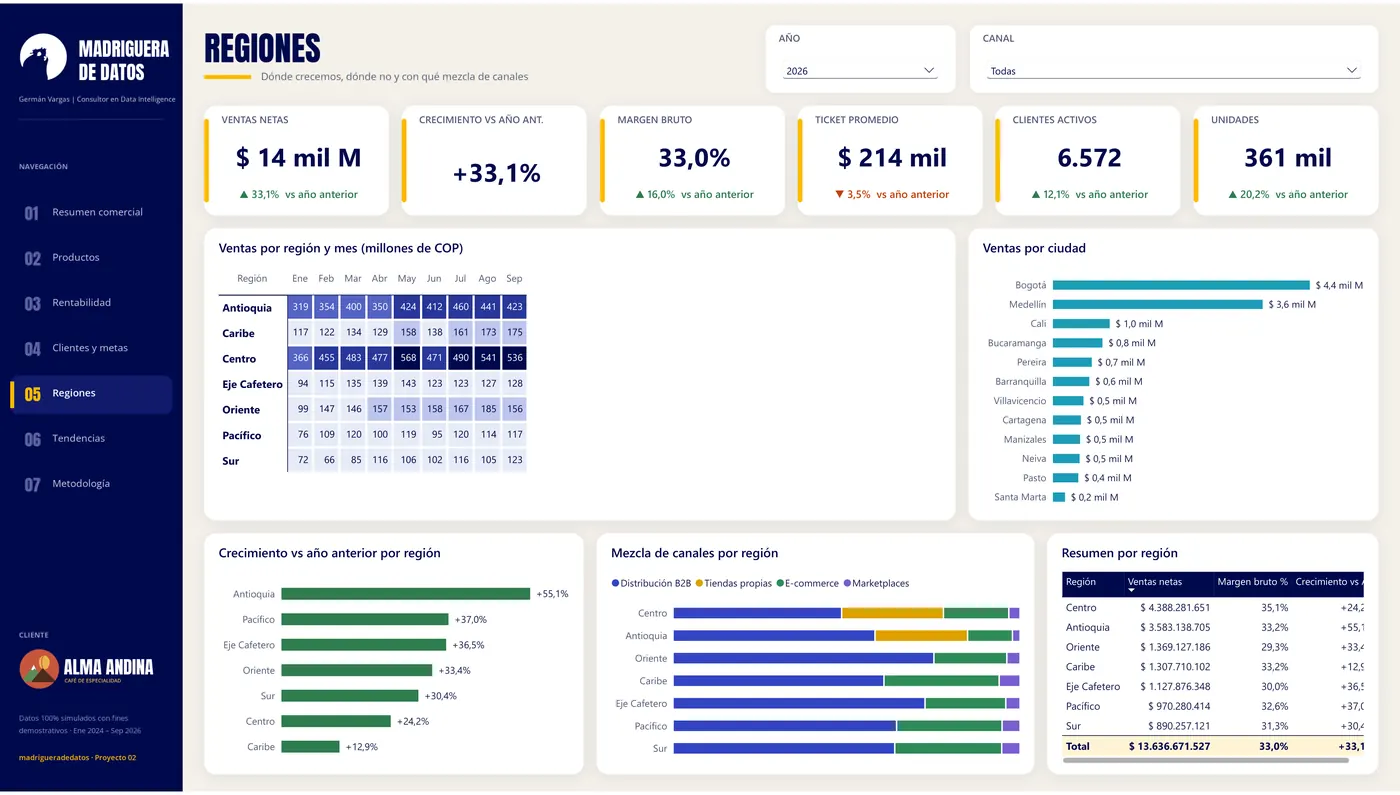
Task: Click the Unidades KPI value 361 mil
Action: point(1287,158)
